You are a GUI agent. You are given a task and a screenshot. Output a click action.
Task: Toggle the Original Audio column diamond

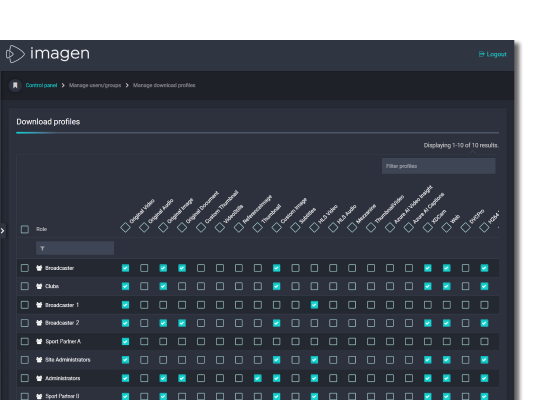click(144, 227)
